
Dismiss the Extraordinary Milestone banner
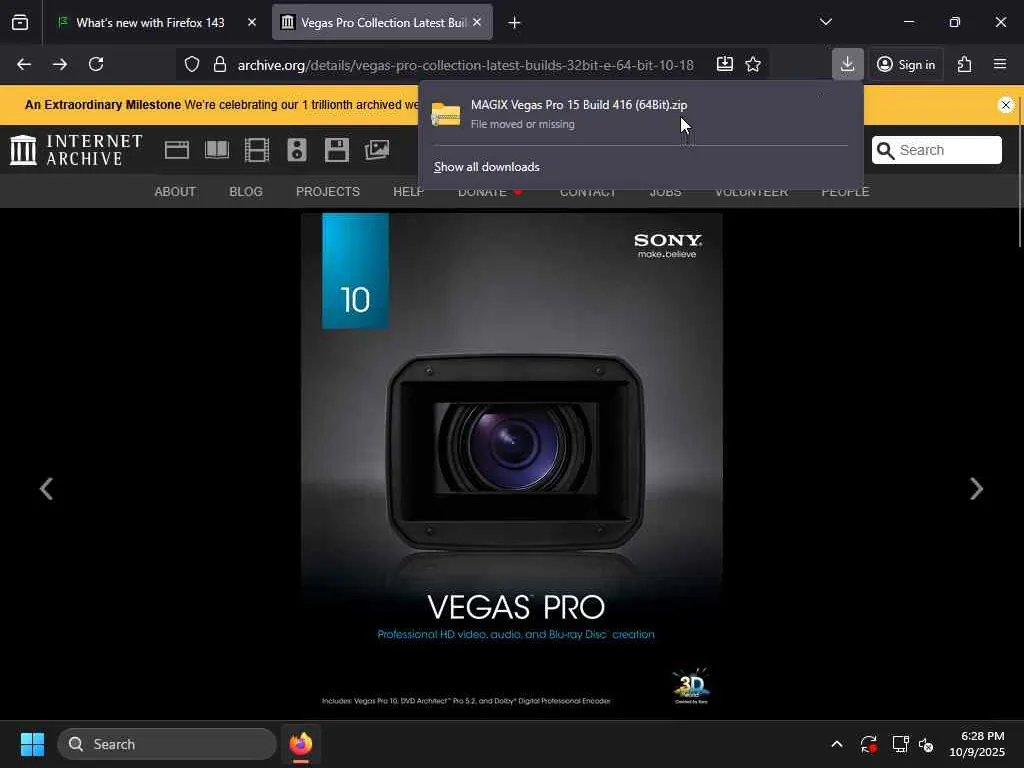(x=1006, y=104)
